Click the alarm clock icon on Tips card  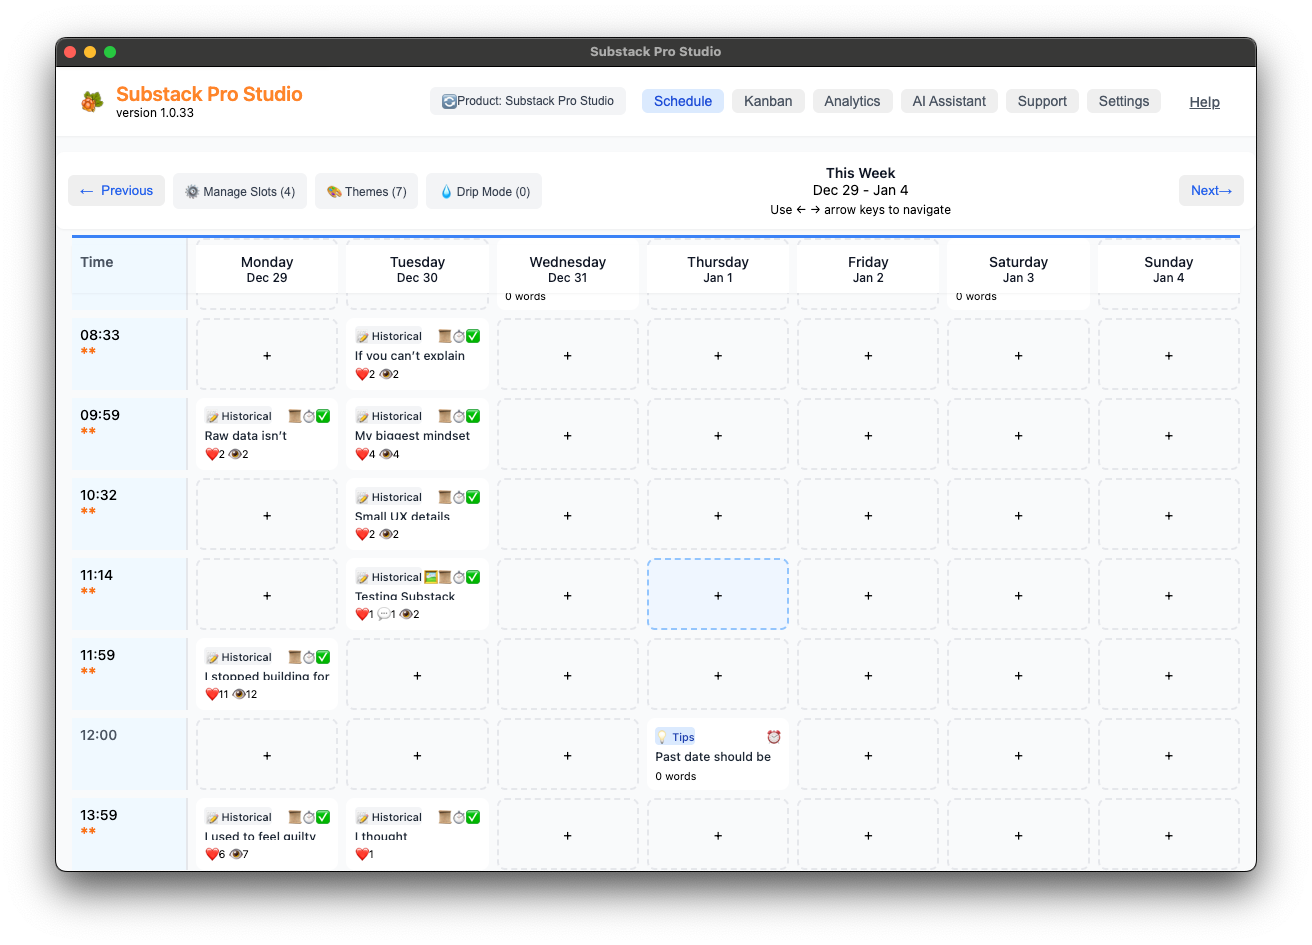(773, 737)
